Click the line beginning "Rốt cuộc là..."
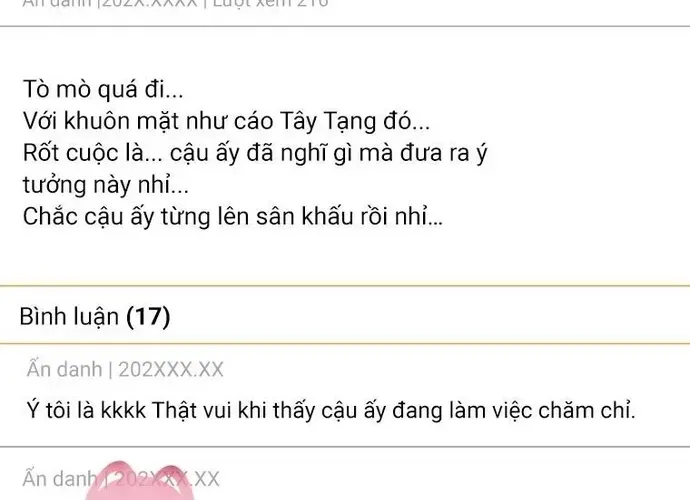The width and height of the screenshot is (690, 500). click(x=255, y=153)
